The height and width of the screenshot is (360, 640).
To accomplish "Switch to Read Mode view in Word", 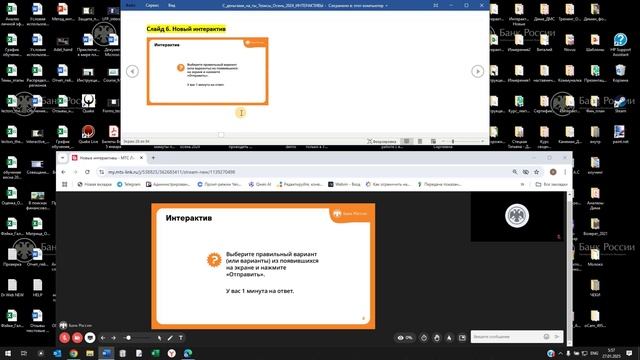I will pos(407,141).
